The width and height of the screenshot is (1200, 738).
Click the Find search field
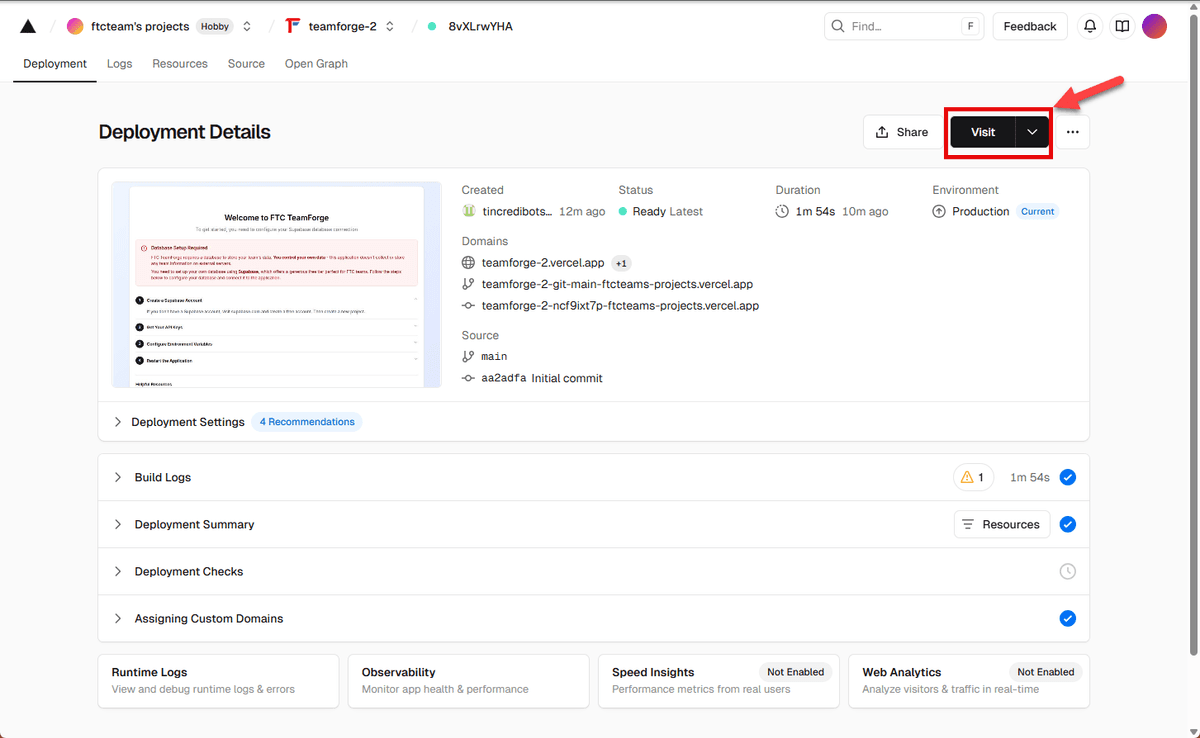900,26
